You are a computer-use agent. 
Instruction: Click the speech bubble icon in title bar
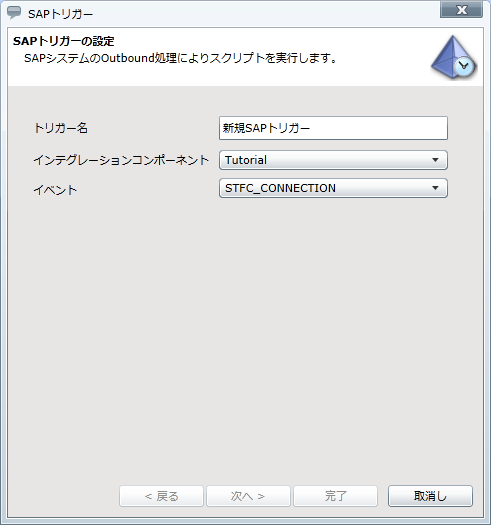pyautogui.click(x=14, y=13)
